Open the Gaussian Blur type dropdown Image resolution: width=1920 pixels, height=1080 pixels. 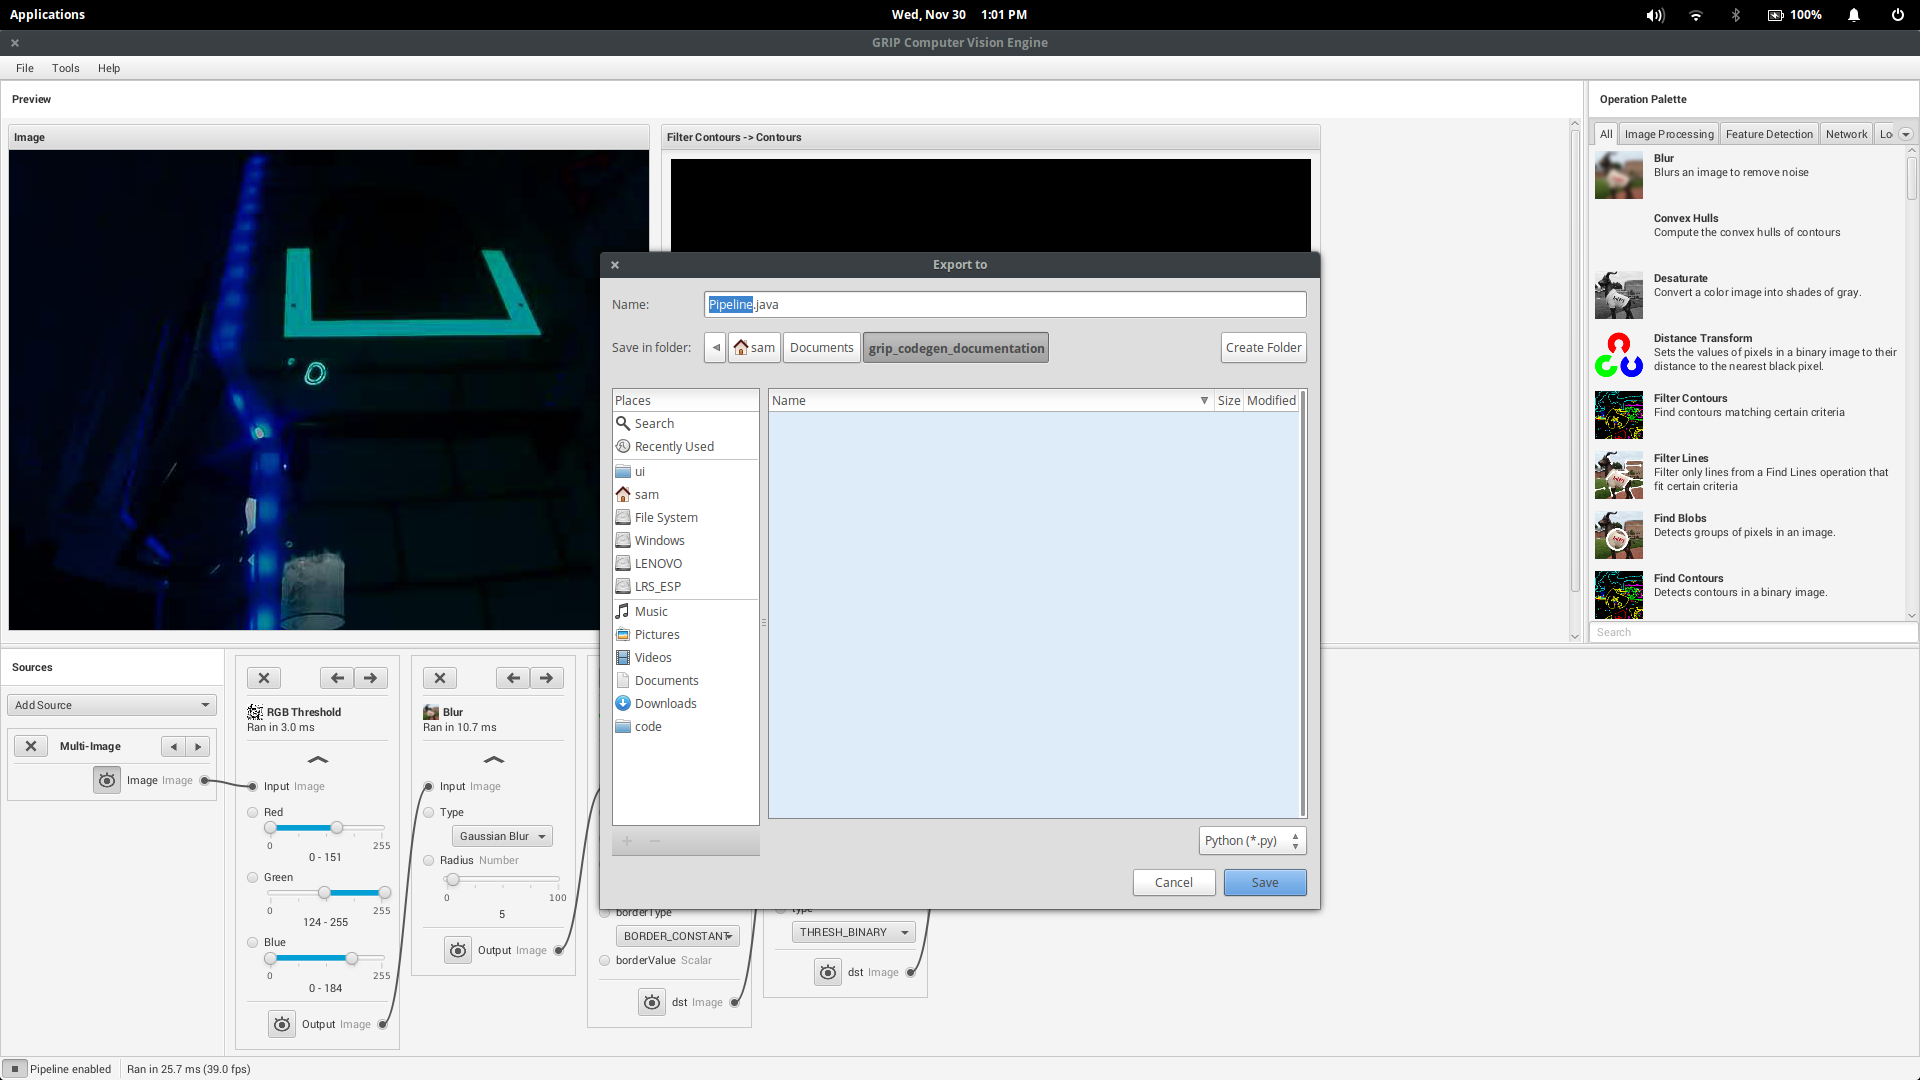point(501,836)
